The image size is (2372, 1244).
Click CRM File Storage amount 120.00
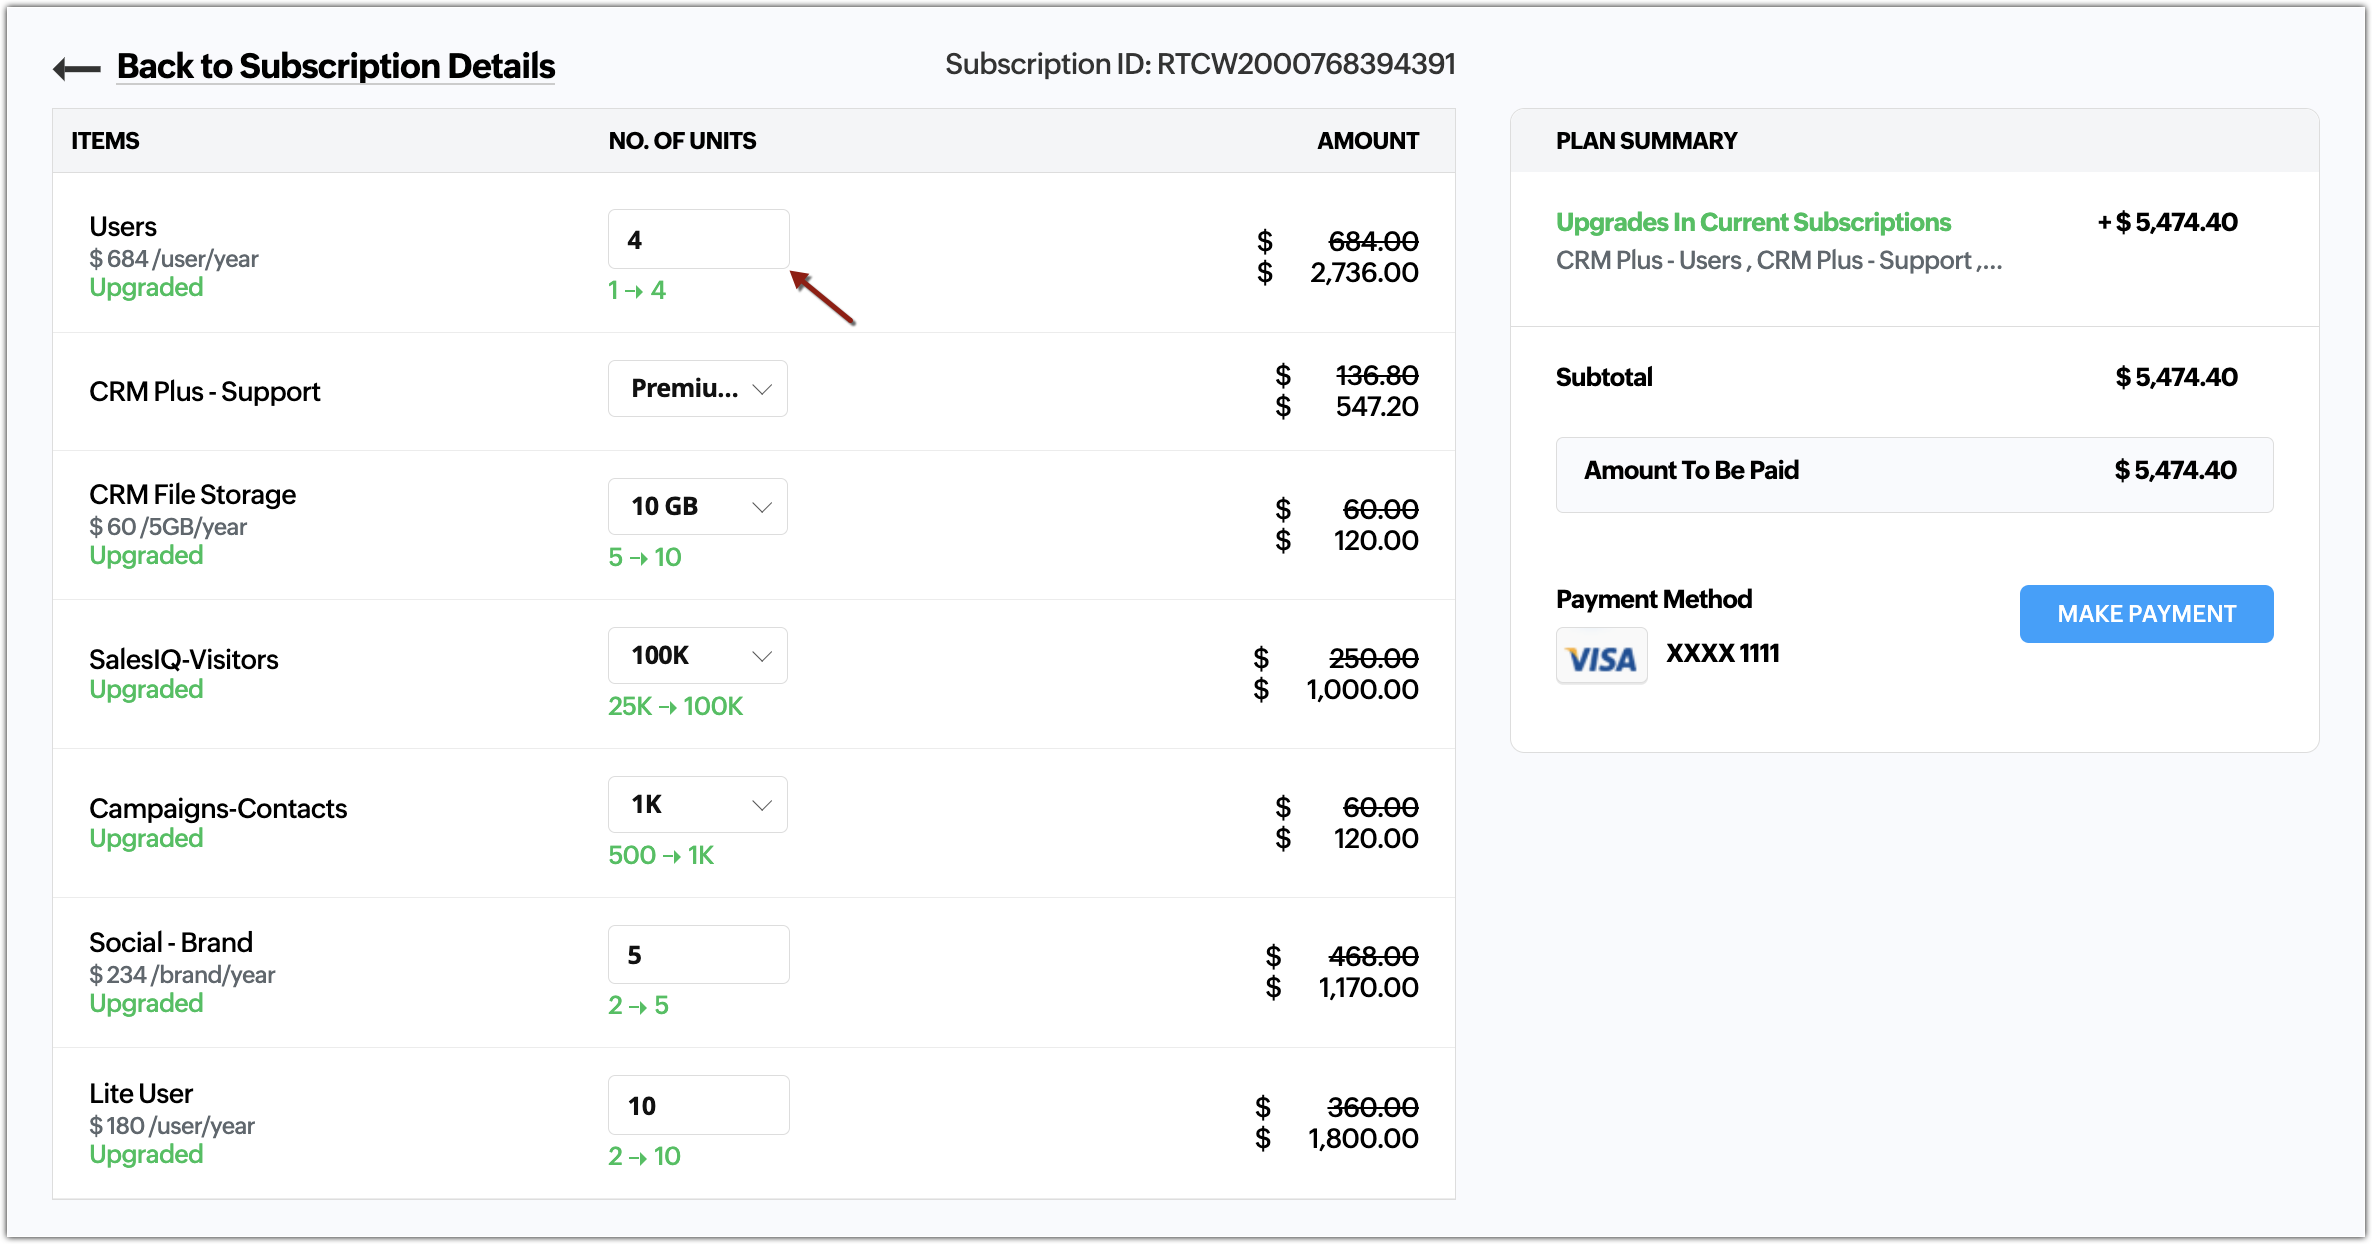coord(1375,540)
